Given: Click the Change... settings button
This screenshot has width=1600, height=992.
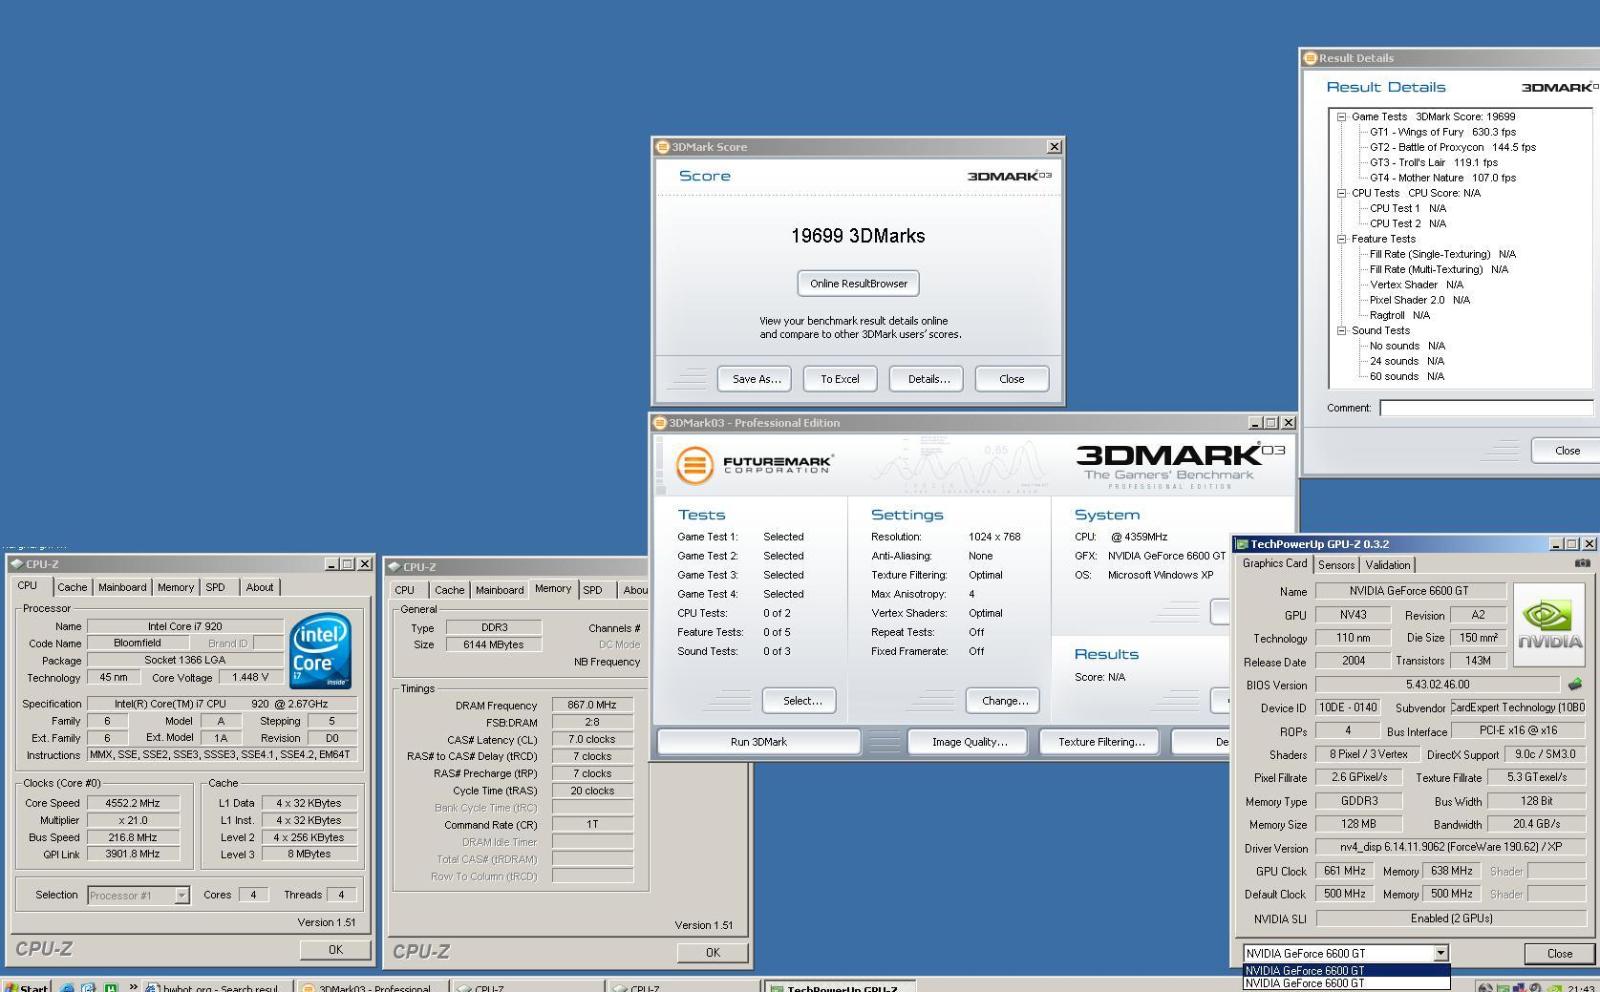Looking at the screenshot, I should [1004, 701].
